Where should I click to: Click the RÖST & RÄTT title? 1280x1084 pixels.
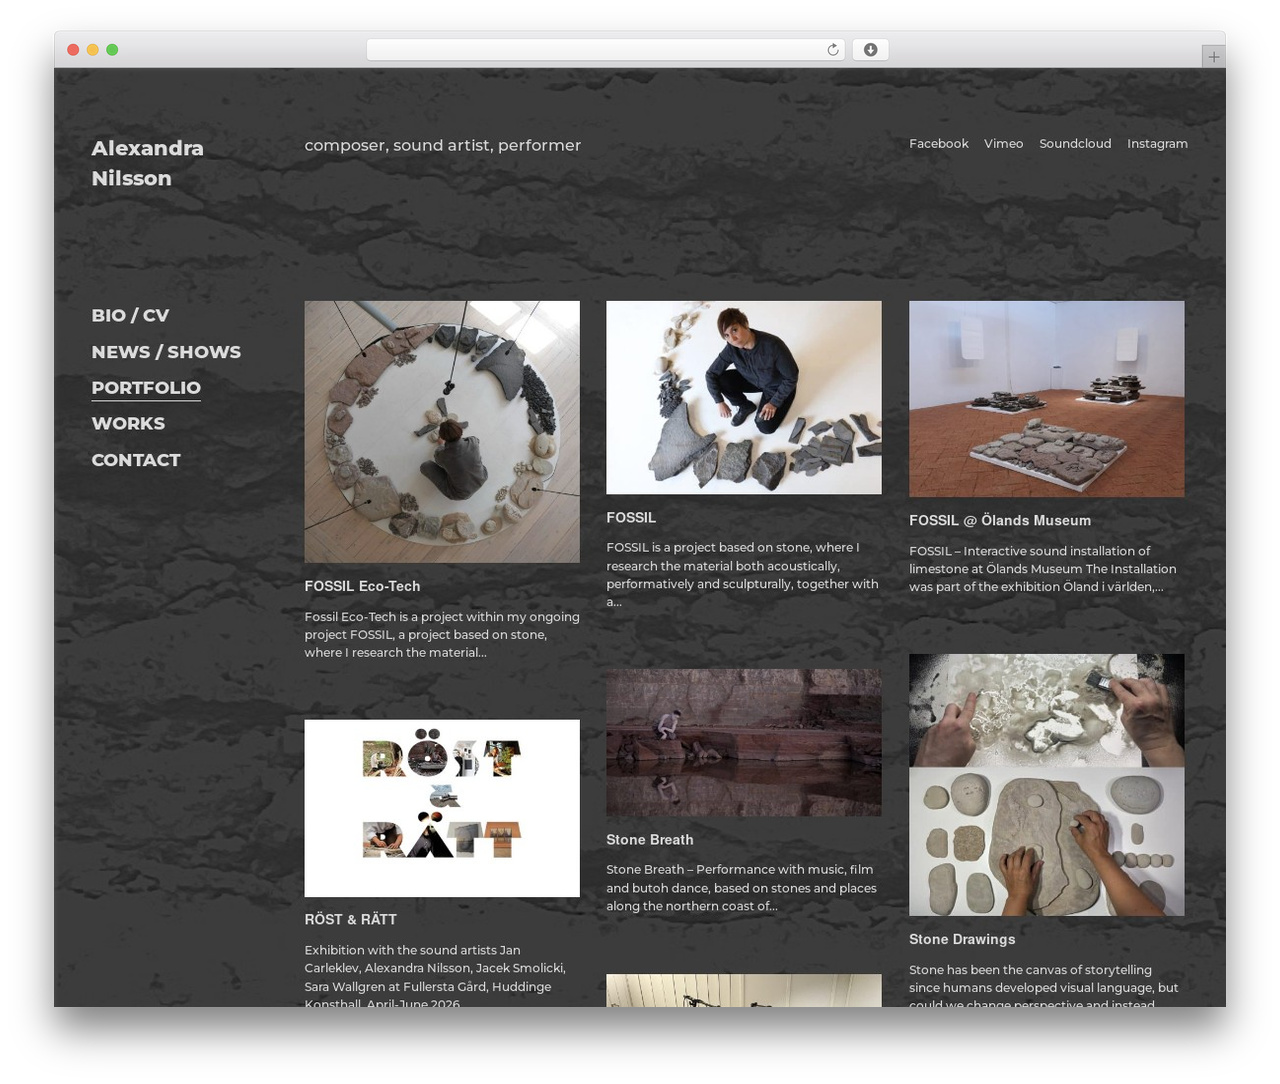pos(351,920)
